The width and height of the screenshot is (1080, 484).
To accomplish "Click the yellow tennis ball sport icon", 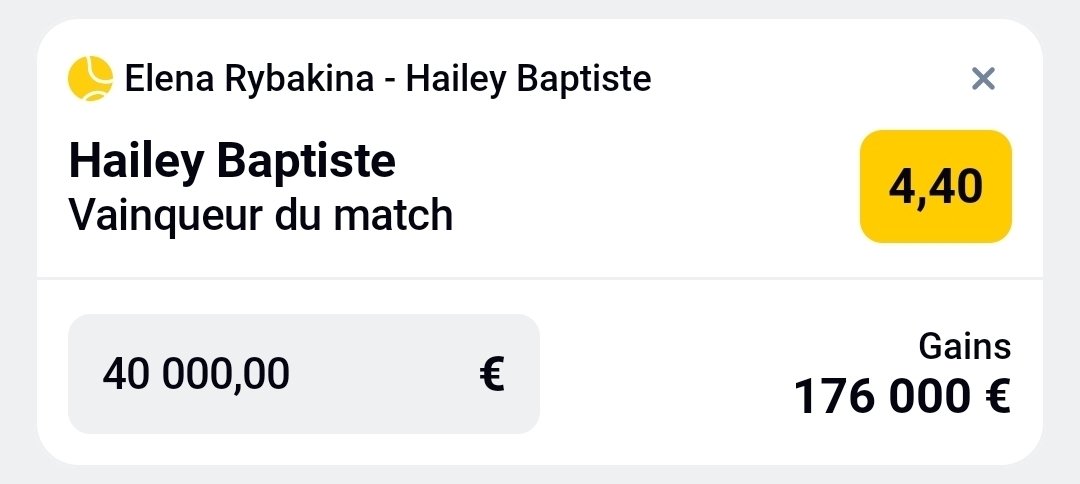I will coord(90,78).
